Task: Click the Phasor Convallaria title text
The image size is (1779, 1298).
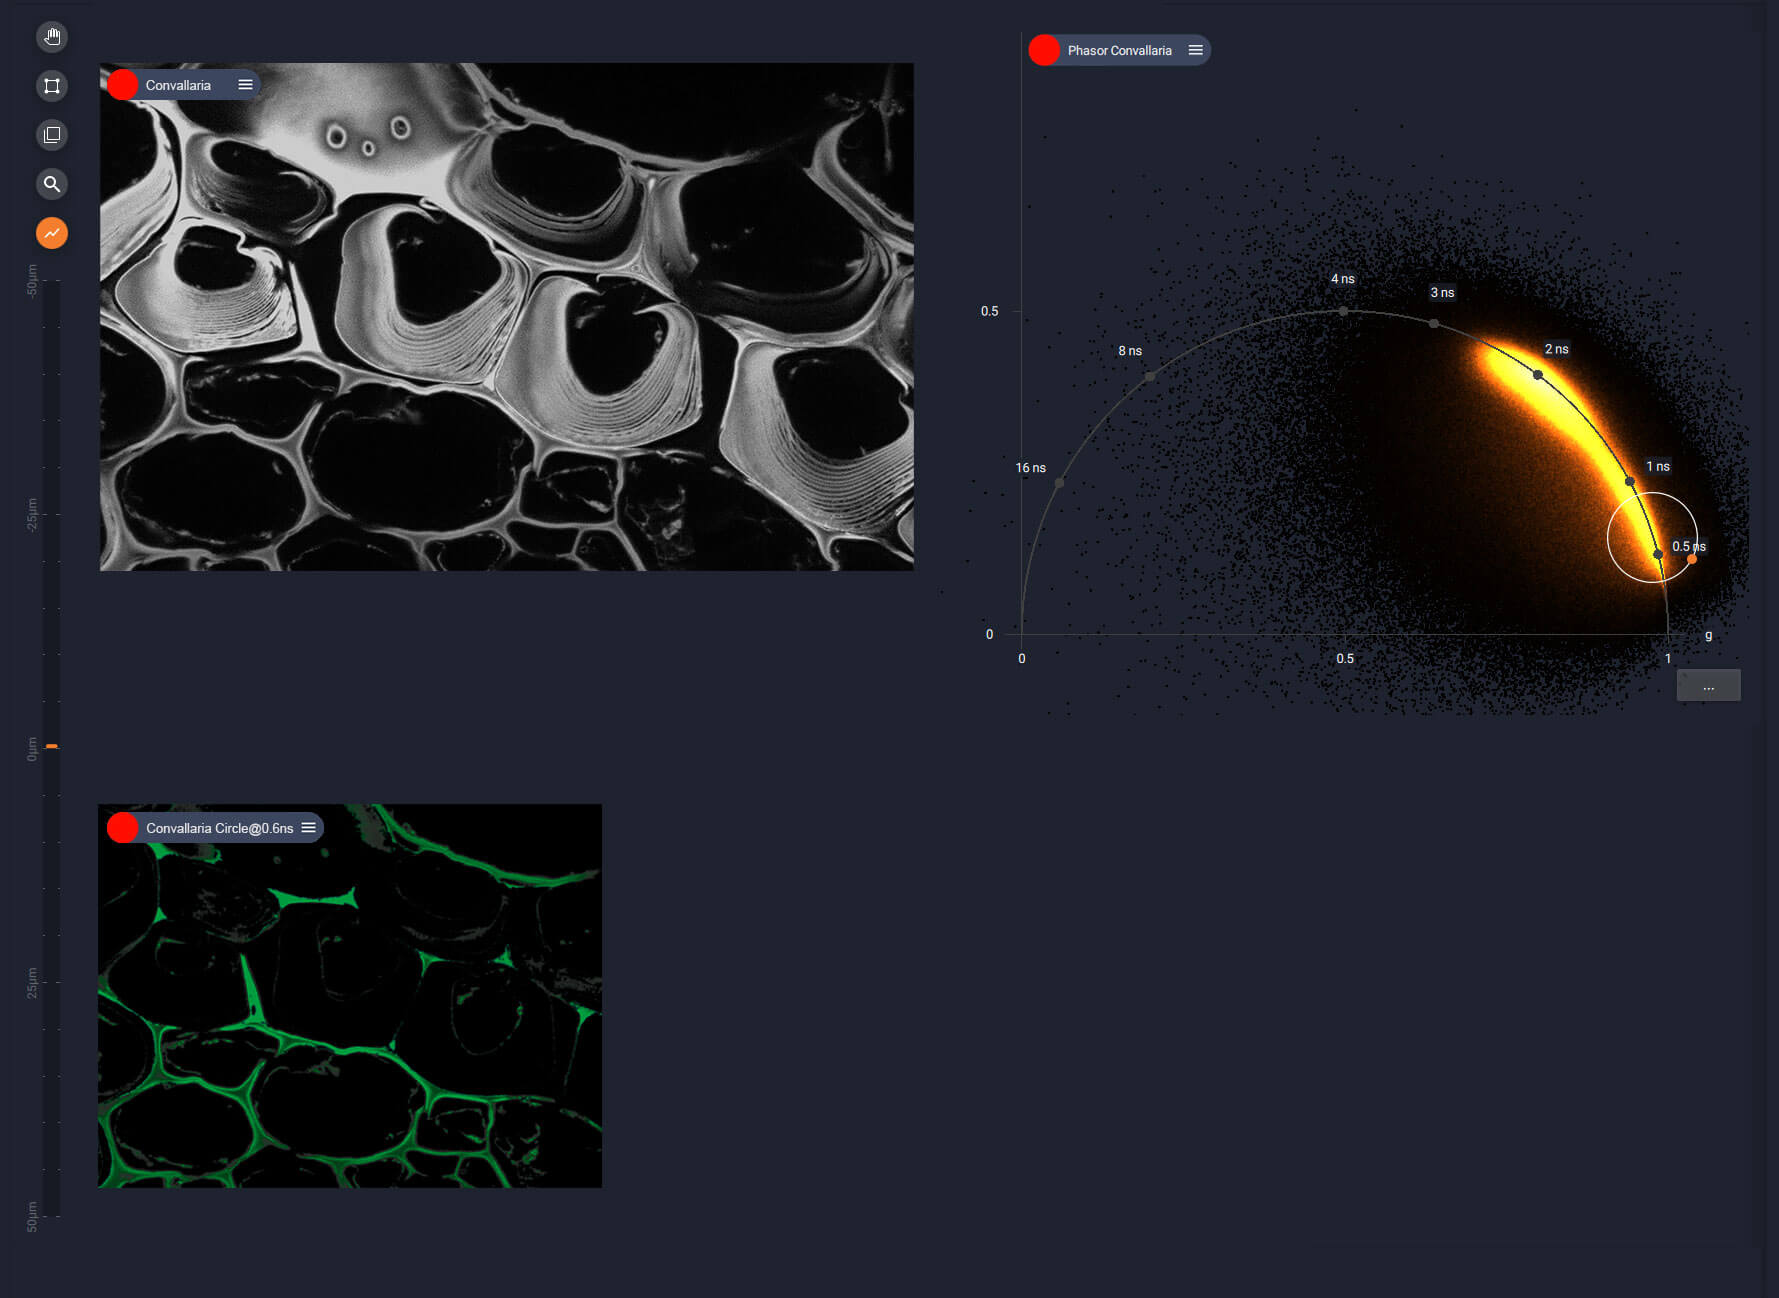Action: click(1119, 50)
